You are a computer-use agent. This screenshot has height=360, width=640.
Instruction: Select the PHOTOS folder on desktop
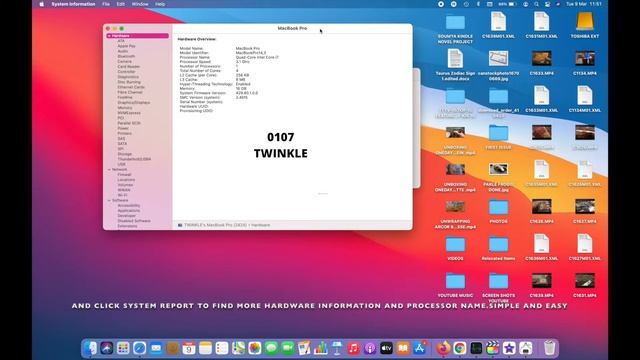point(498,211)
